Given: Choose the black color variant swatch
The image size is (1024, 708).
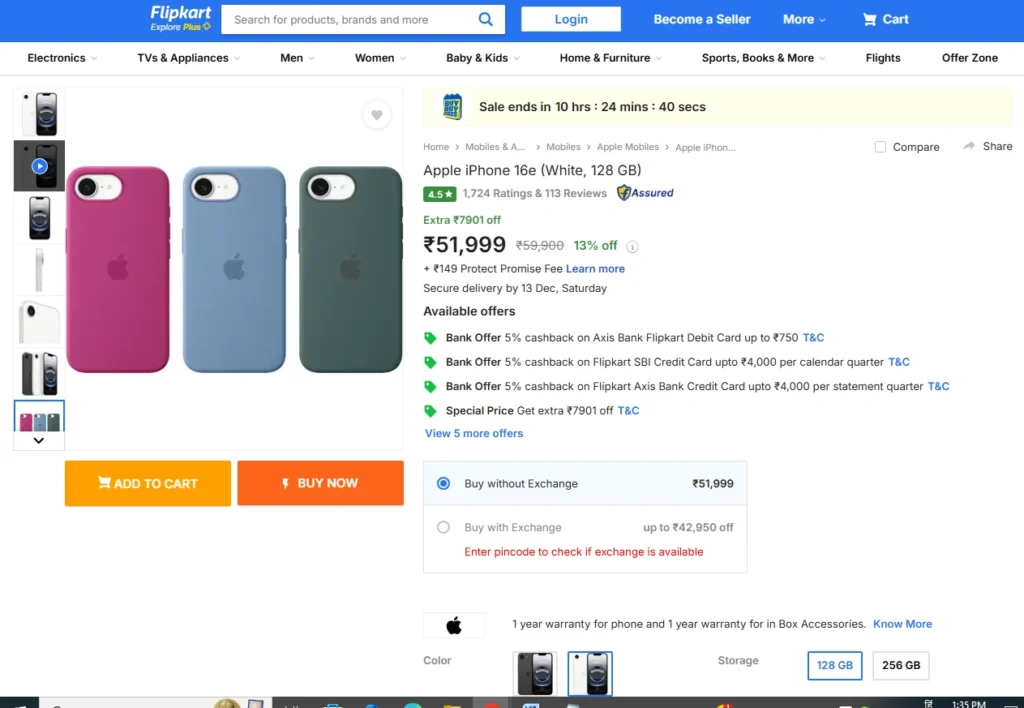Looking at the screenshot, I should coord(535,673).
